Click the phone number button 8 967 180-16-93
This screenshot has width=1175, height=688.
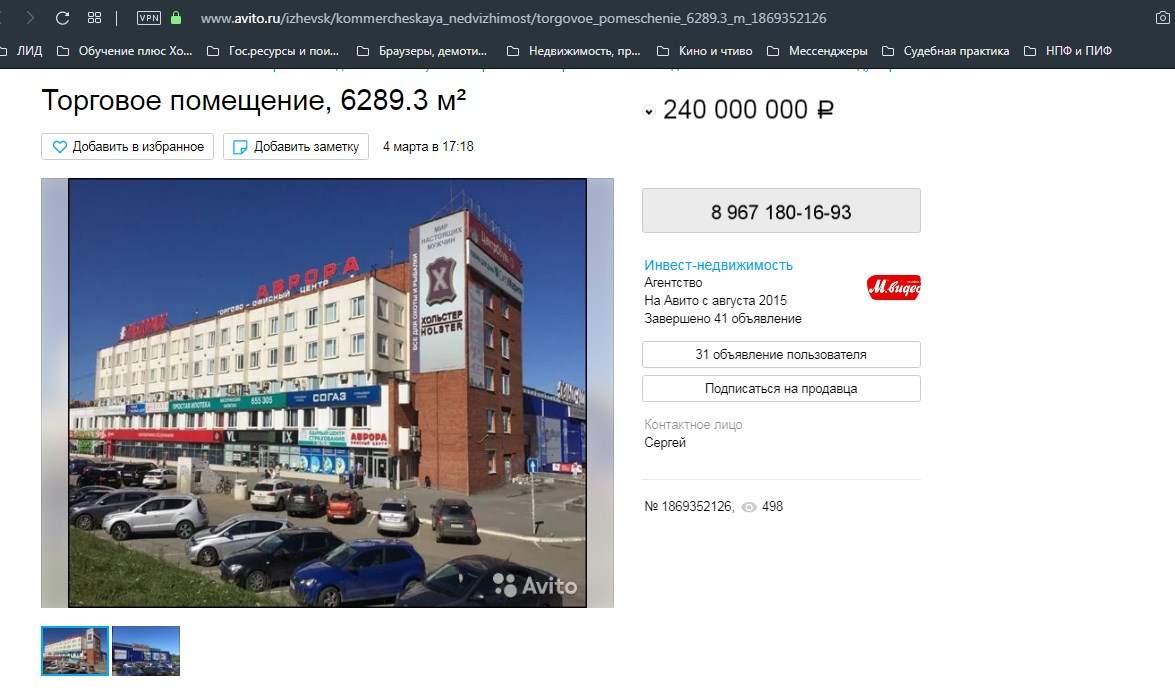(x=781, y=211)
